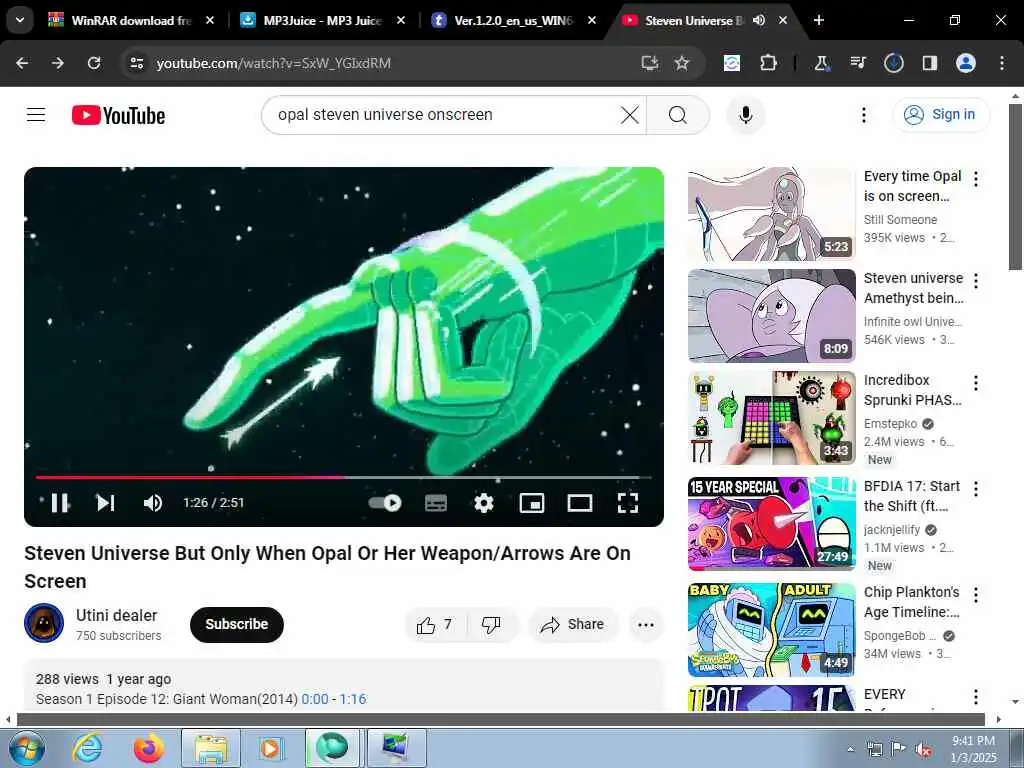The height and width of the screenshot is (768, 1024).
Task: Jump to the 0:00 timestamp link
Action: (x=315, y=699)
